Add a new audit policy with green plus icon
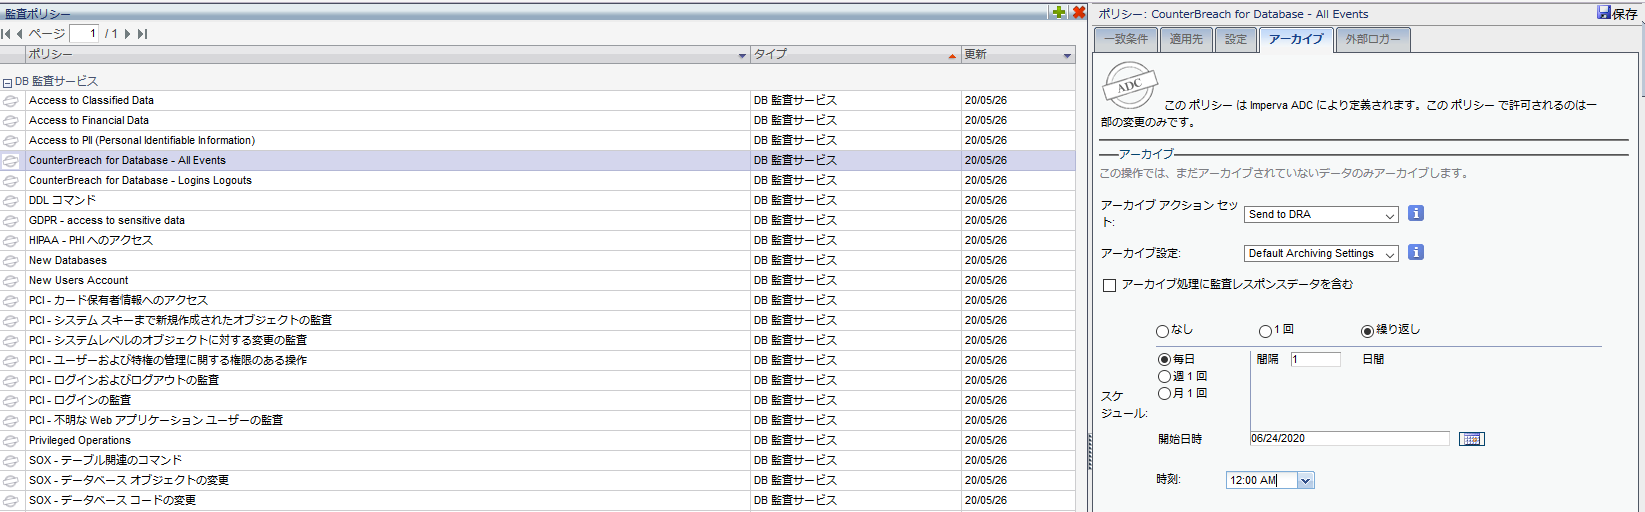This screenshot has width=1645, height=512. 1059,12
